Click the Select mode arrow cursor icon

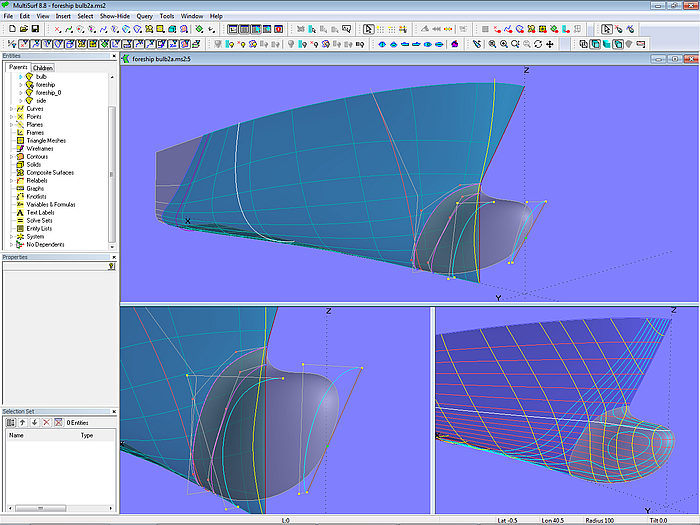click(x=606, y=30)
